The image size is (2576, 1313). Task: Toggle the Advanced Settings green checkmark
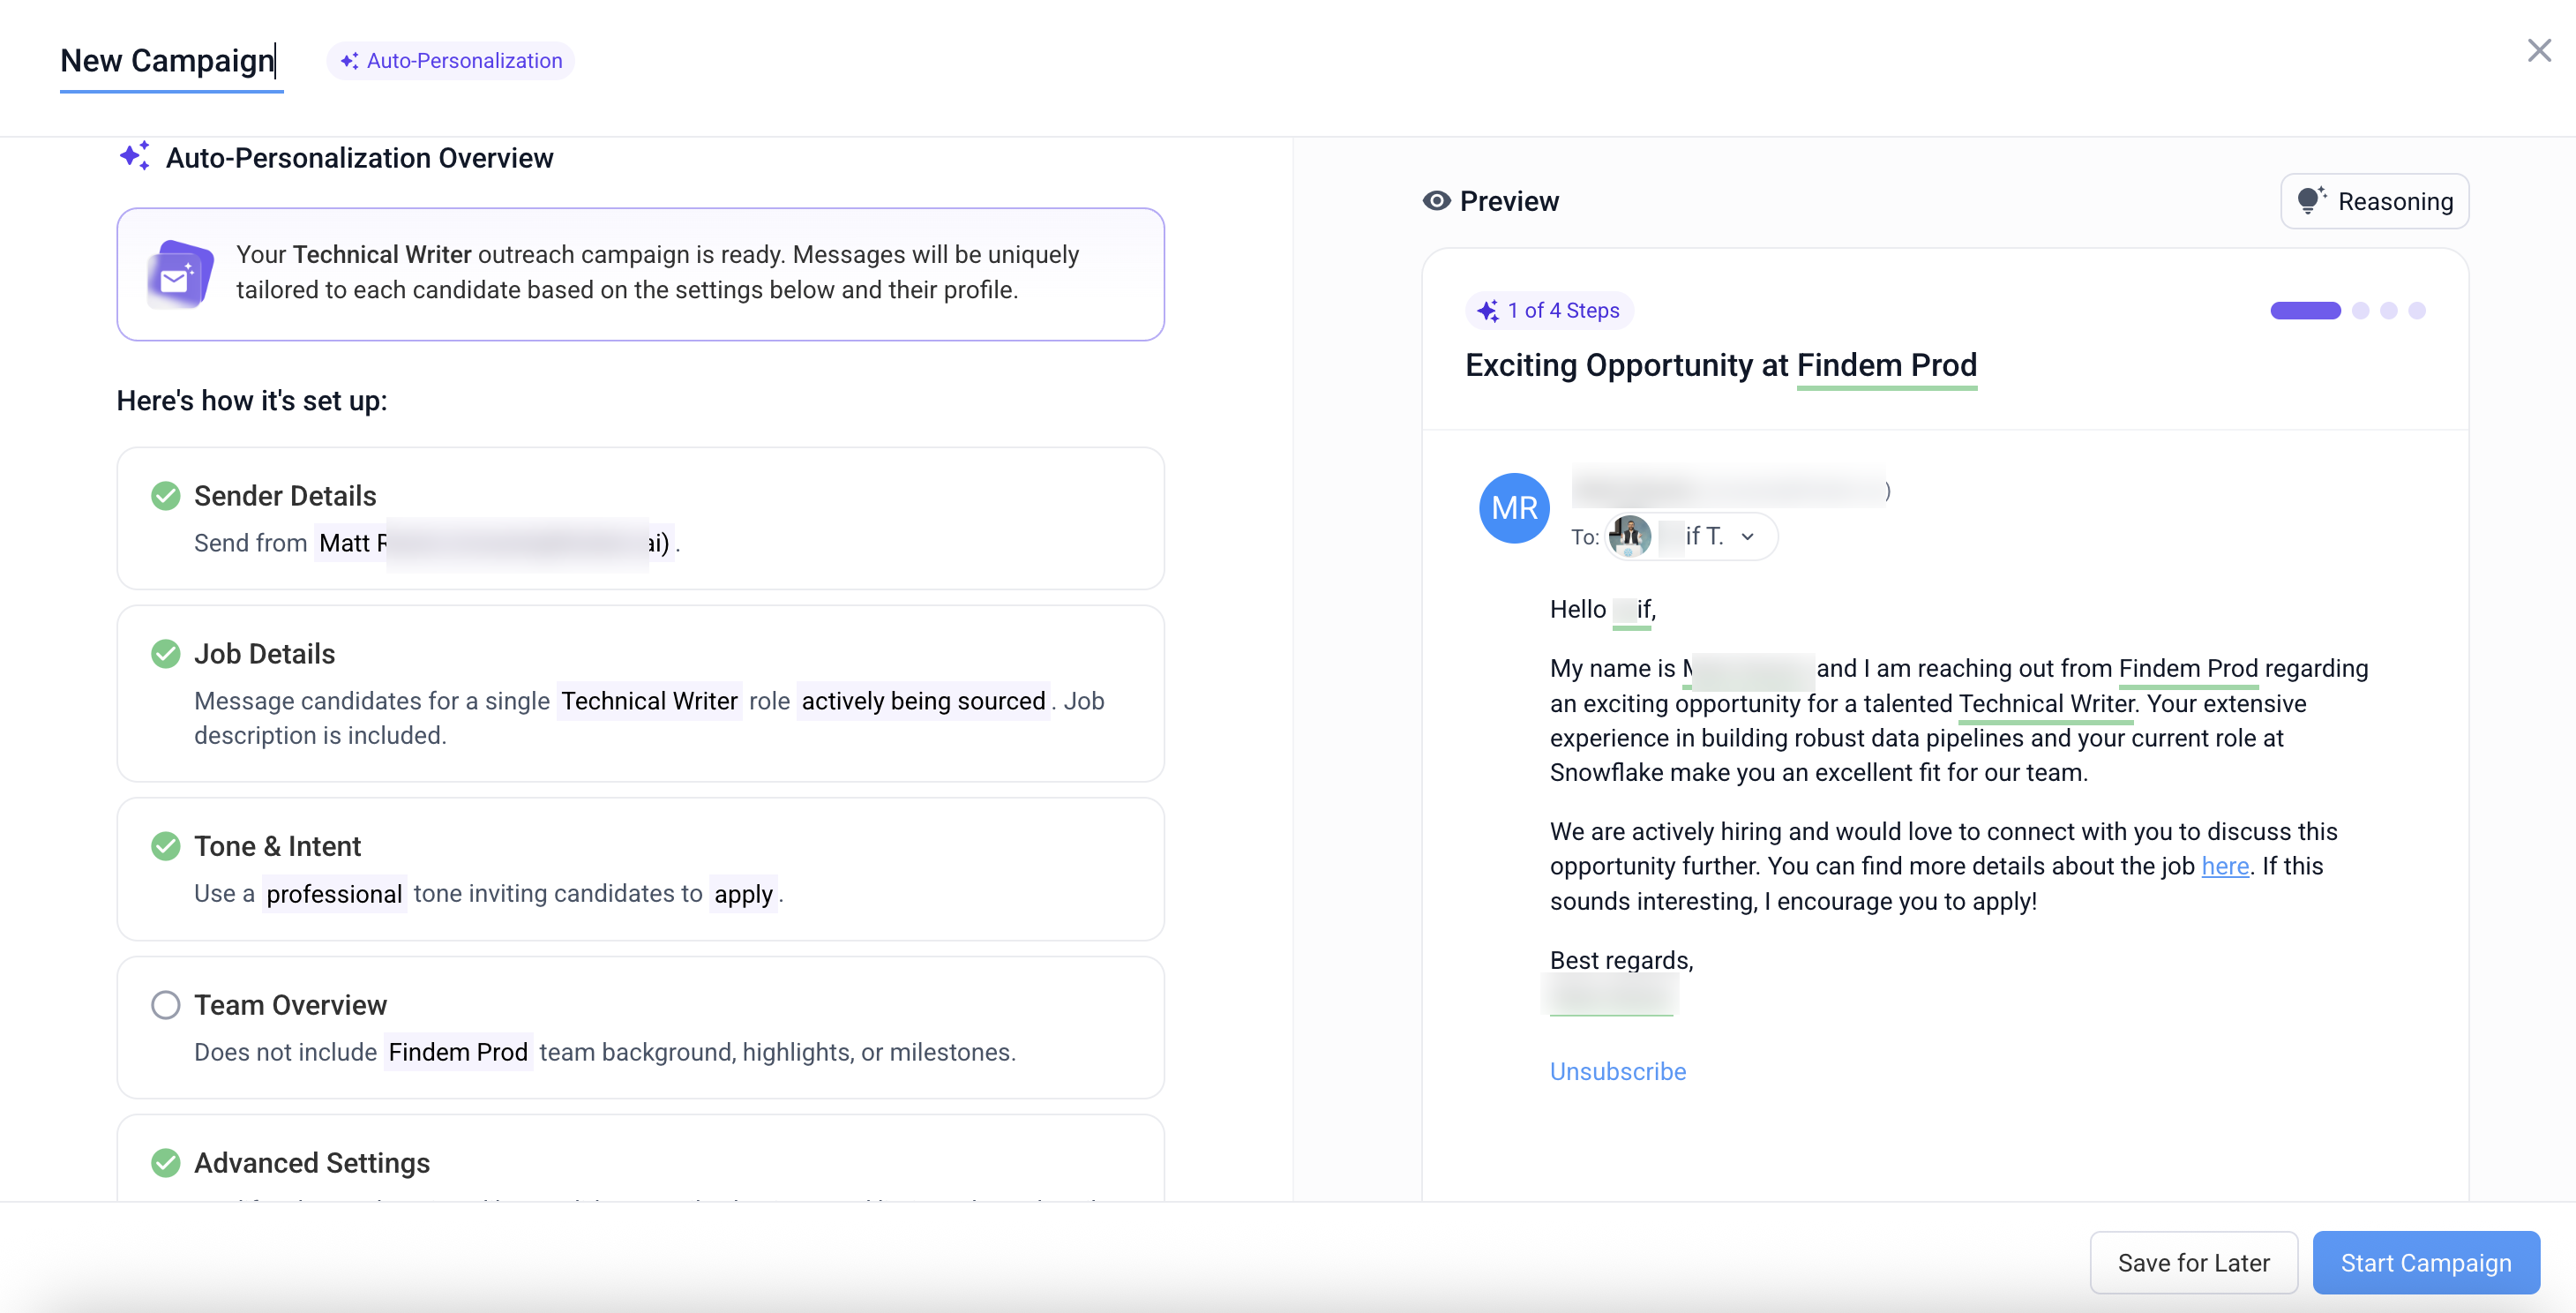(x=166, y=1163)
